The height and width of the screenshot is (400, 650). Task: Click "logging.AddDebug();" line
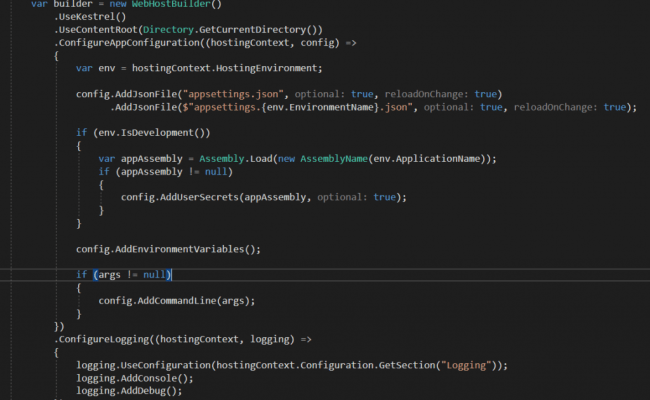click(x=129, y=391)
